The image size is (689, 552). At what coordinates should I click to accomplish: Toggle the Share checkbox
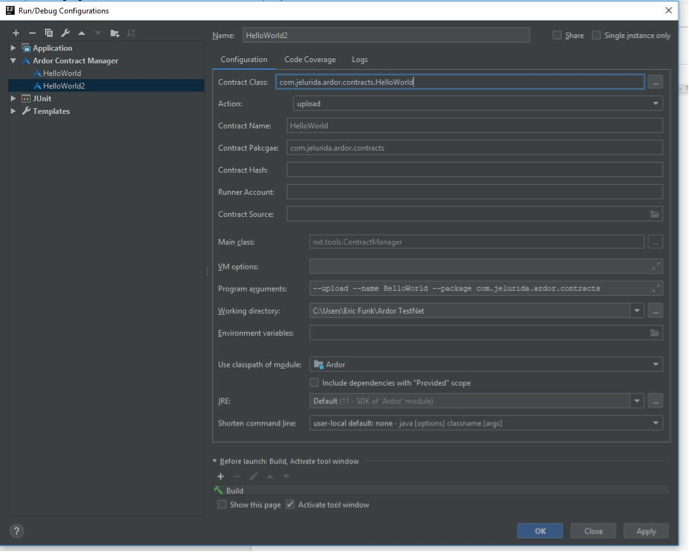click(x=557, y=35)
